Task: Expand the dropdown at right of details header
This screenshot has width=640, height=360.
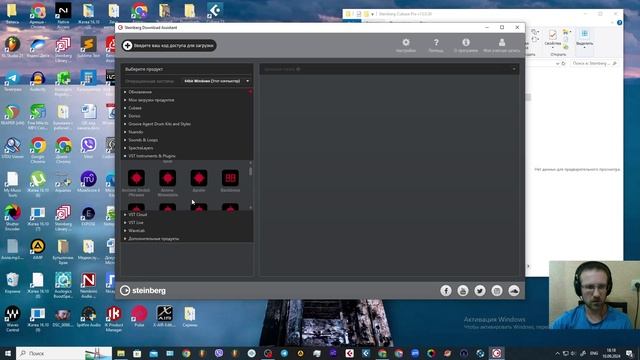Action: click(x=514, y=69)
